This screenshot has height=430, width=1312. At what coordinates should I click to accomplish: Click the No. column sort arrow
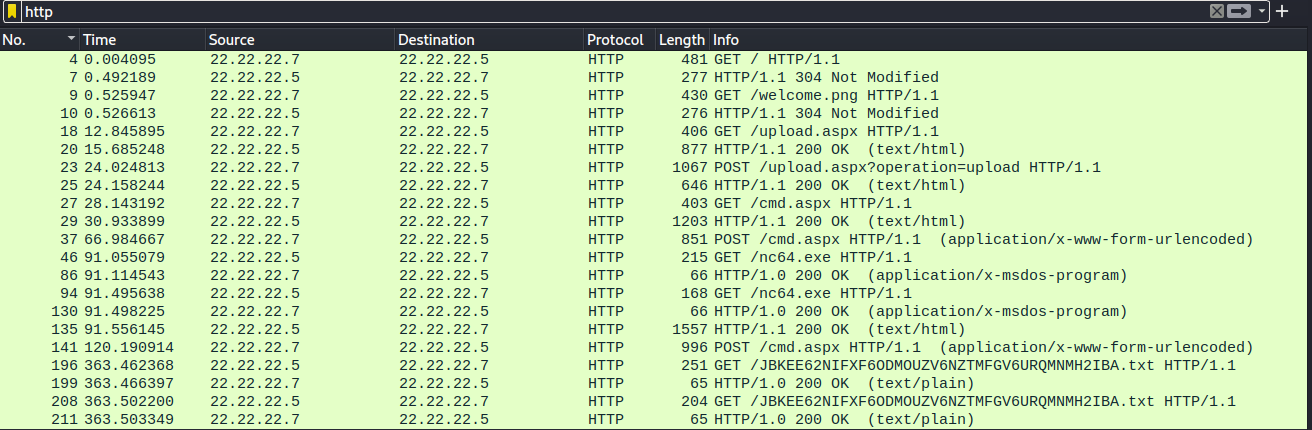point(71,40)
